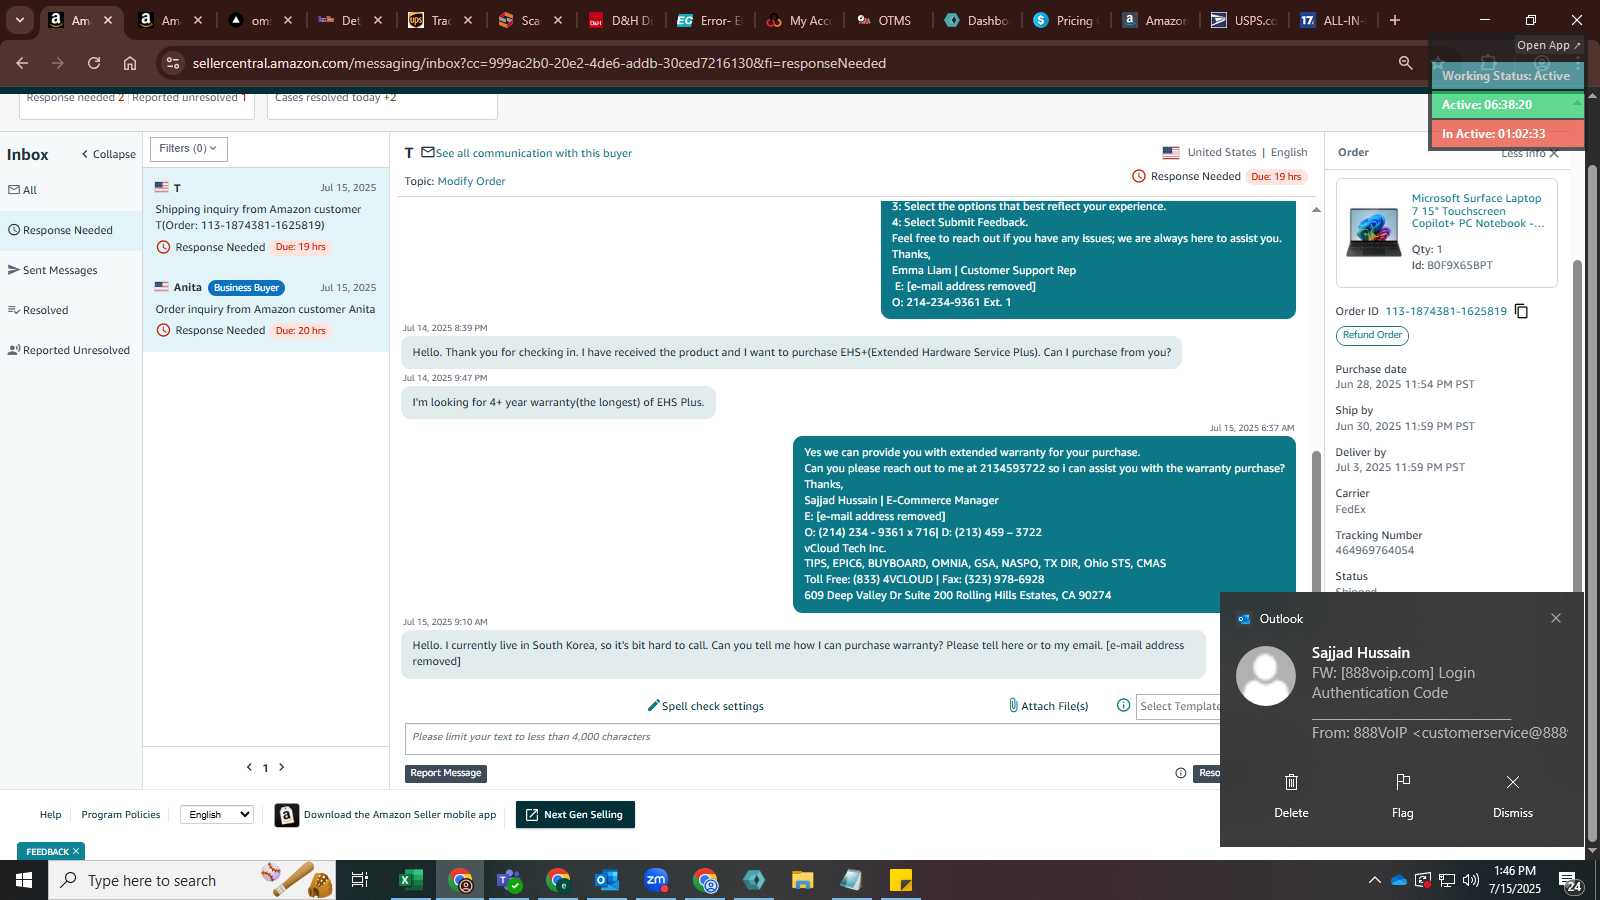Select the Response Needed folder
This screenshot has width=1600, height=900.
70,231
